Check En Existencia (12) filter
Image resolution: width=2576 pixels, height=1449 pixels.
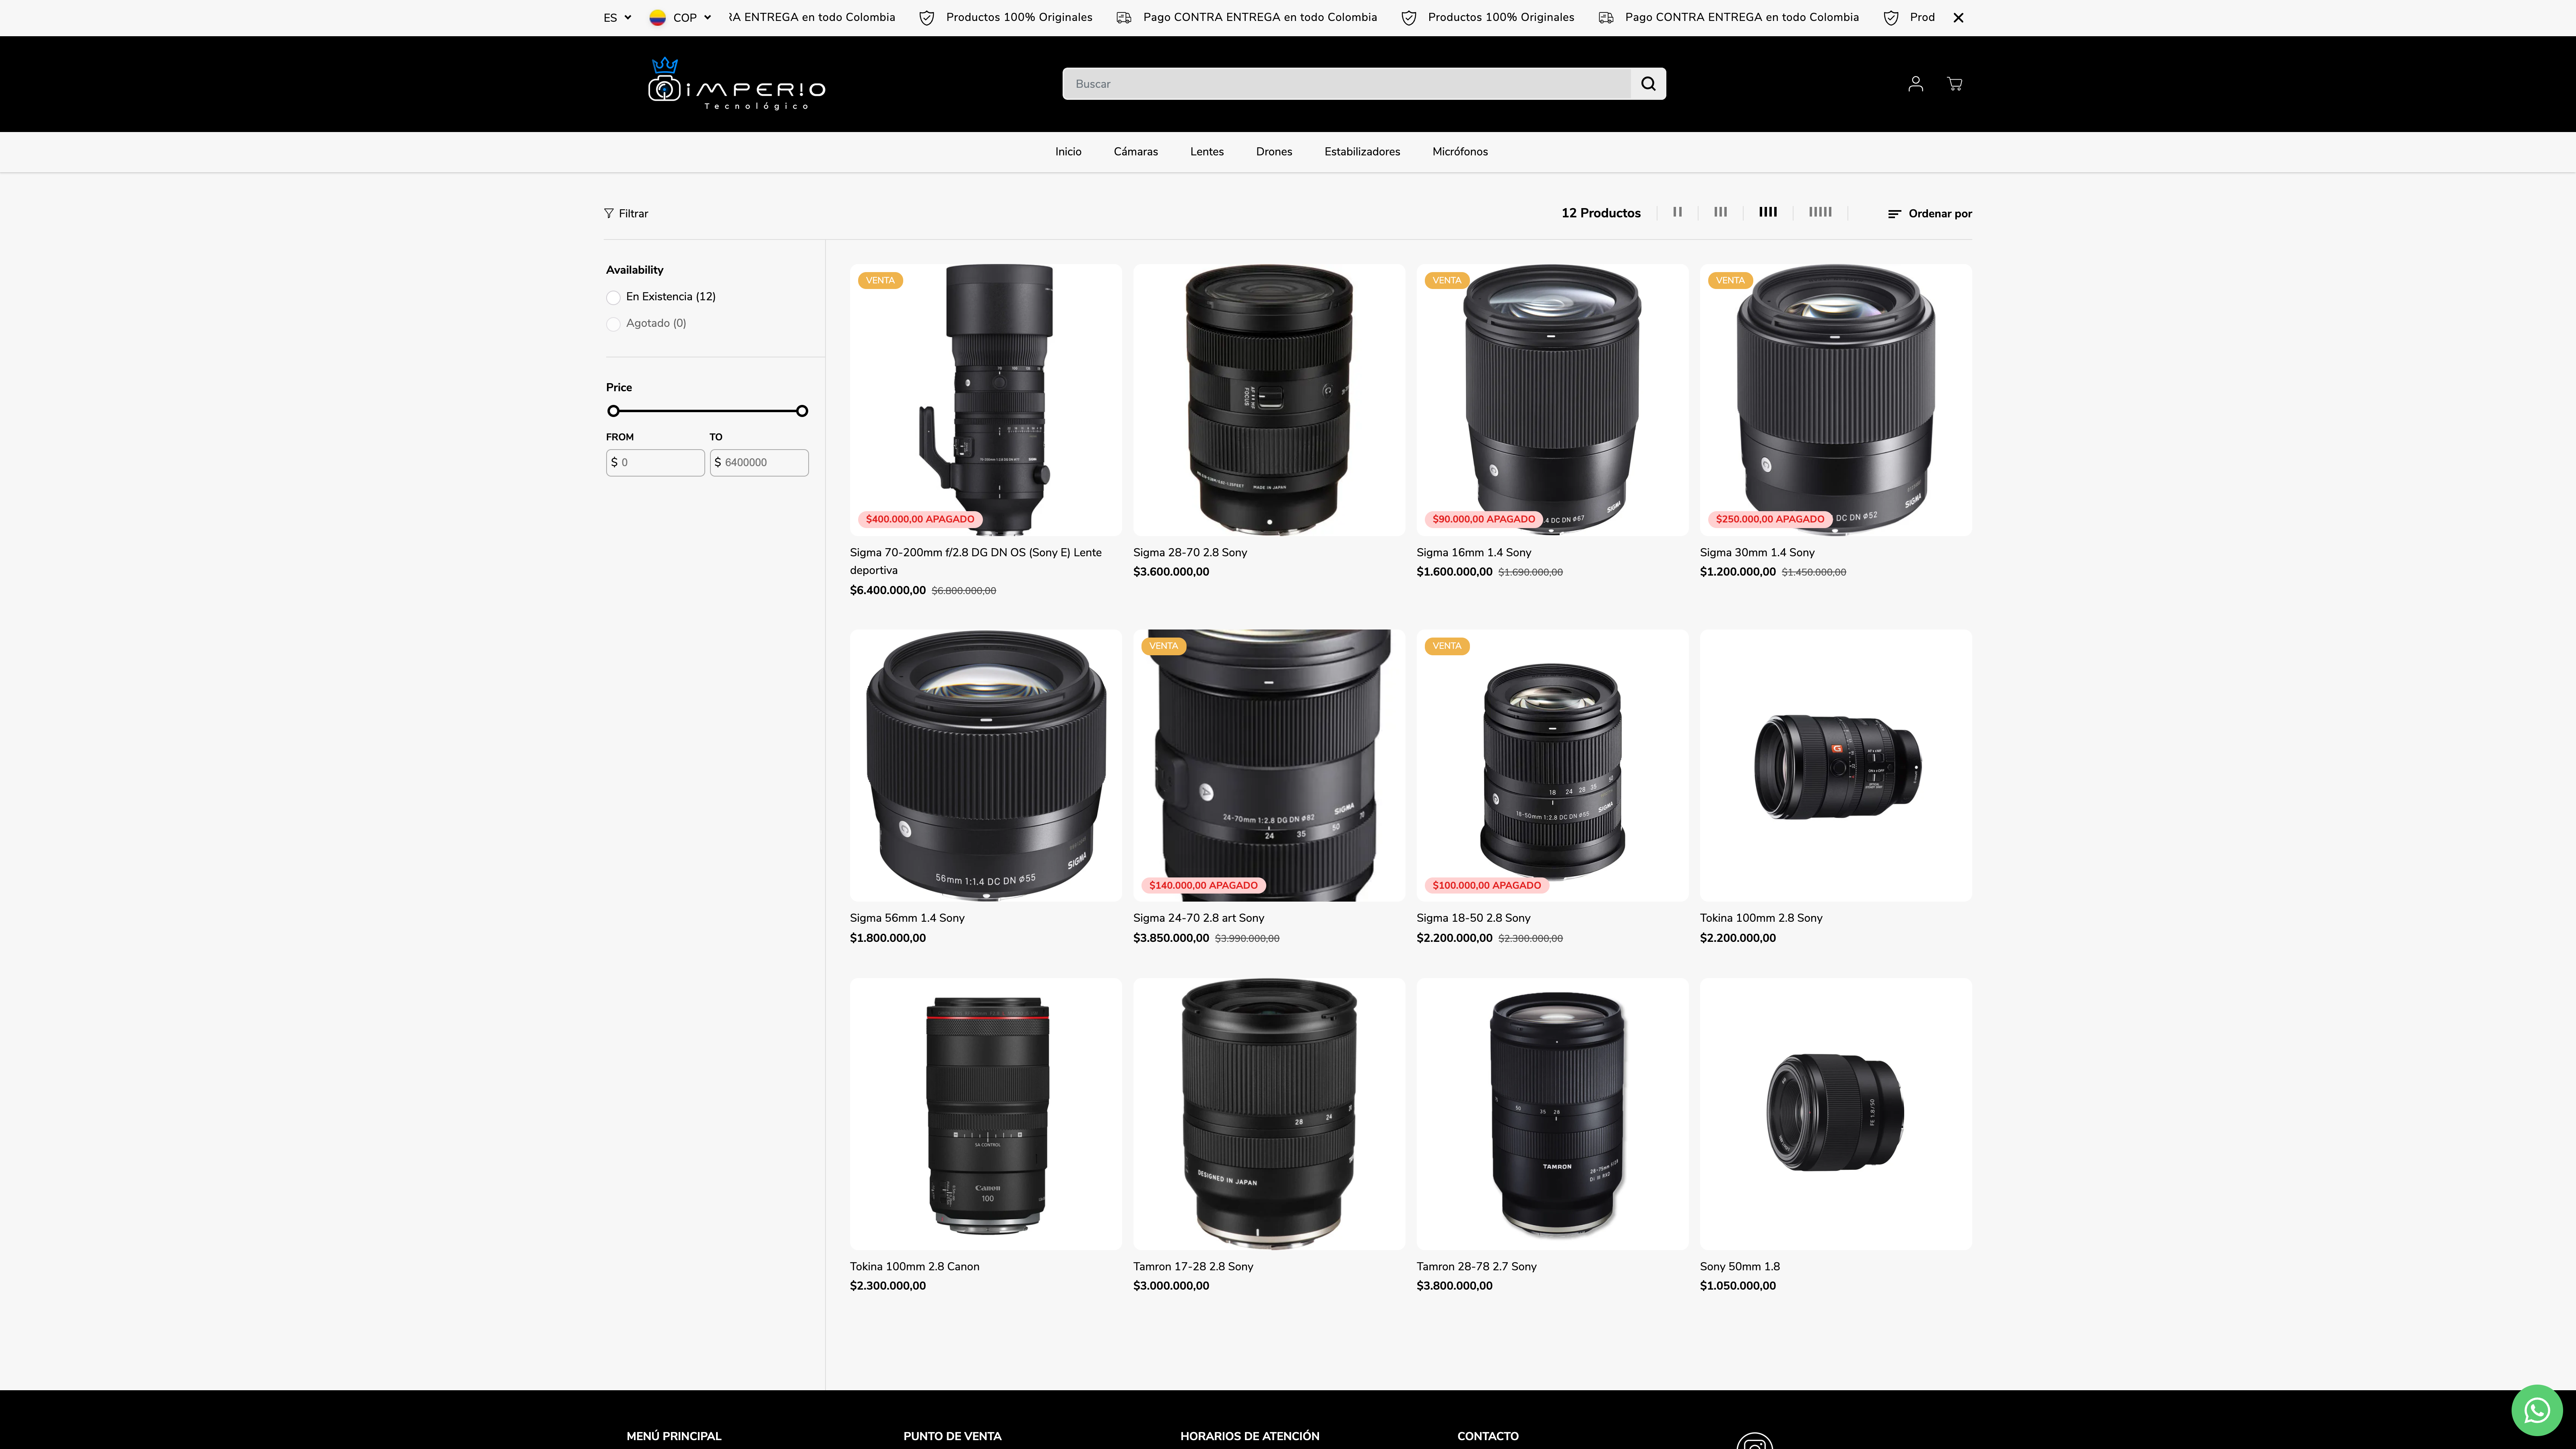click(x=613, y=297)
